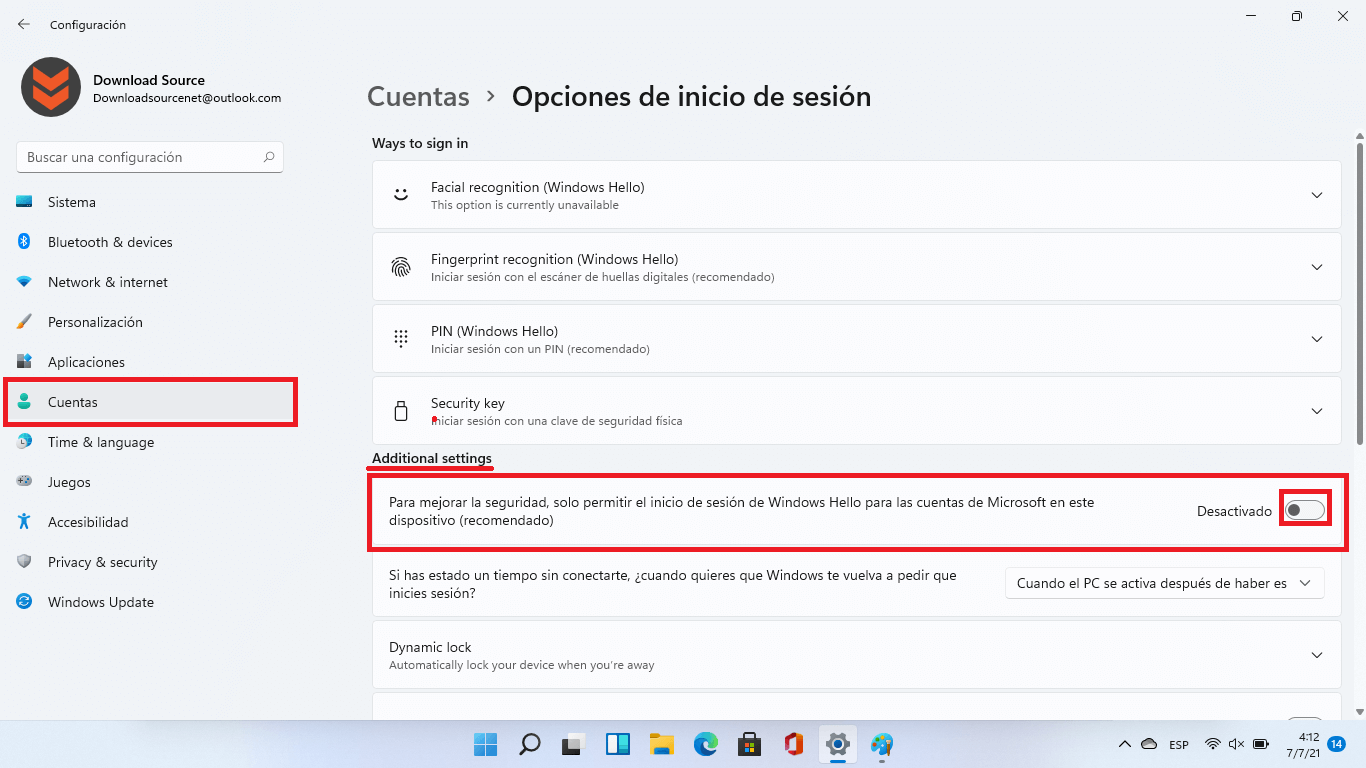1366x768 pixels.
Task: Click the Aplicaciones sidebar icon
Action: point(24,362)
